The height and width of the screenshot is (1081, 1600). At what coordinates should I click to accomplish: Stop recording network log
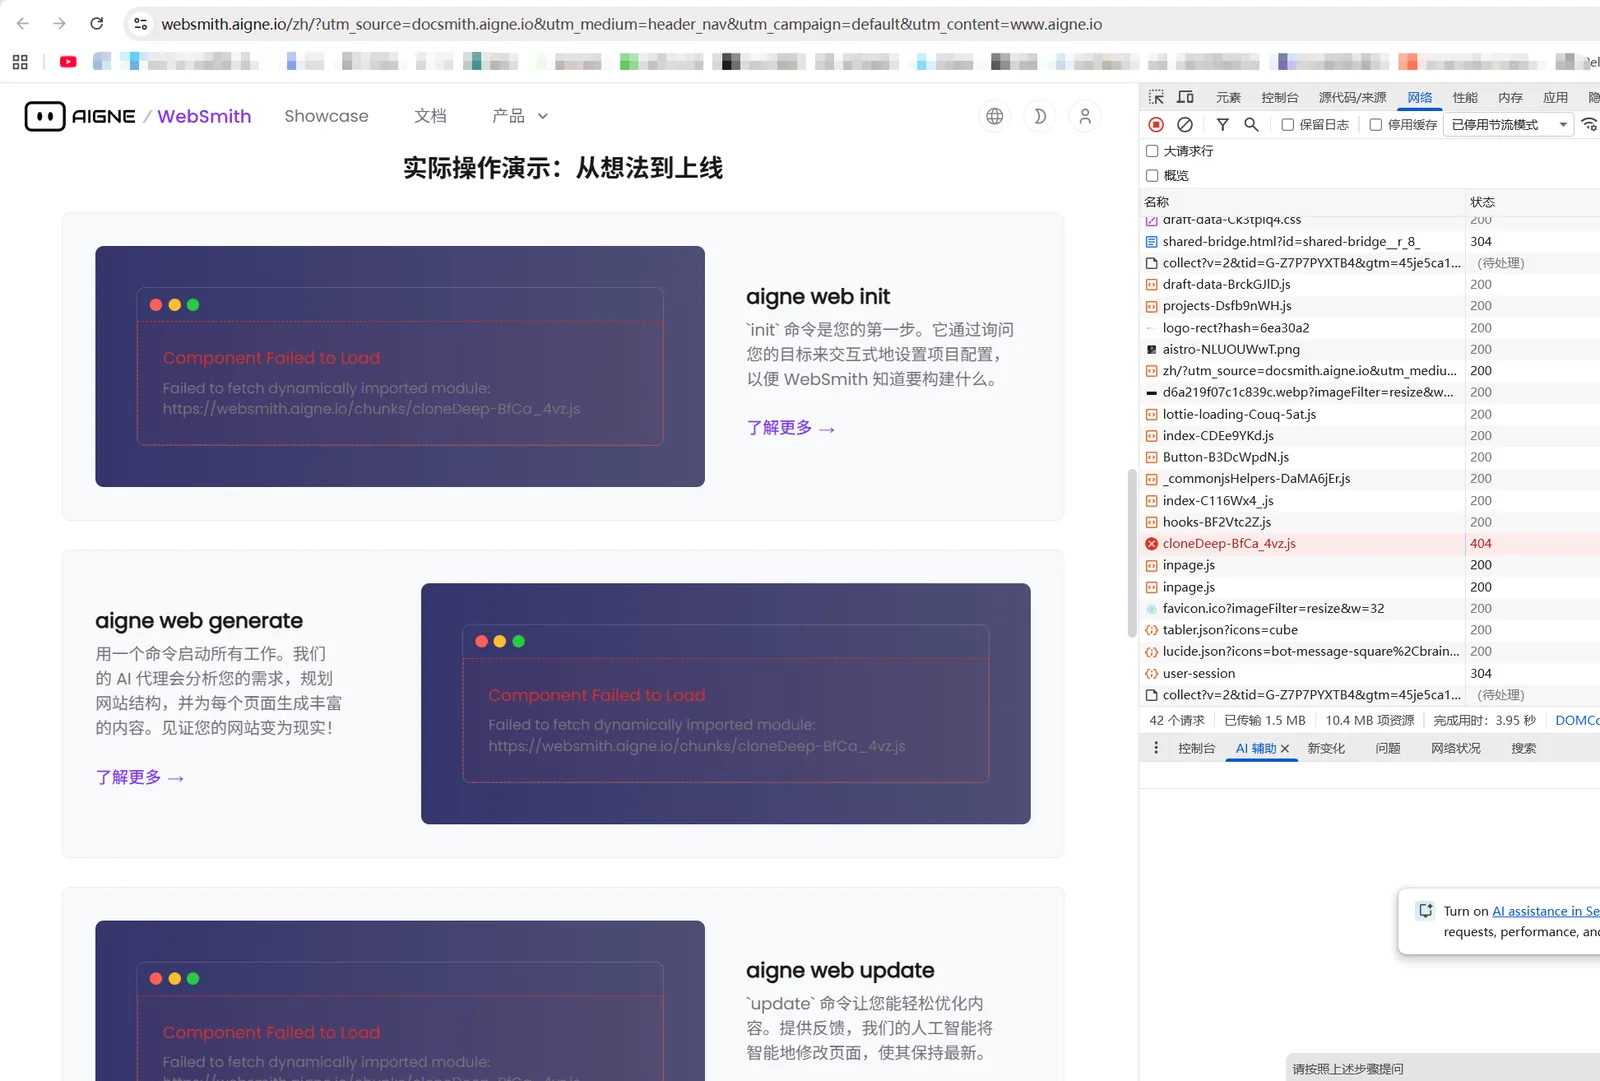tap(1156, 125)
